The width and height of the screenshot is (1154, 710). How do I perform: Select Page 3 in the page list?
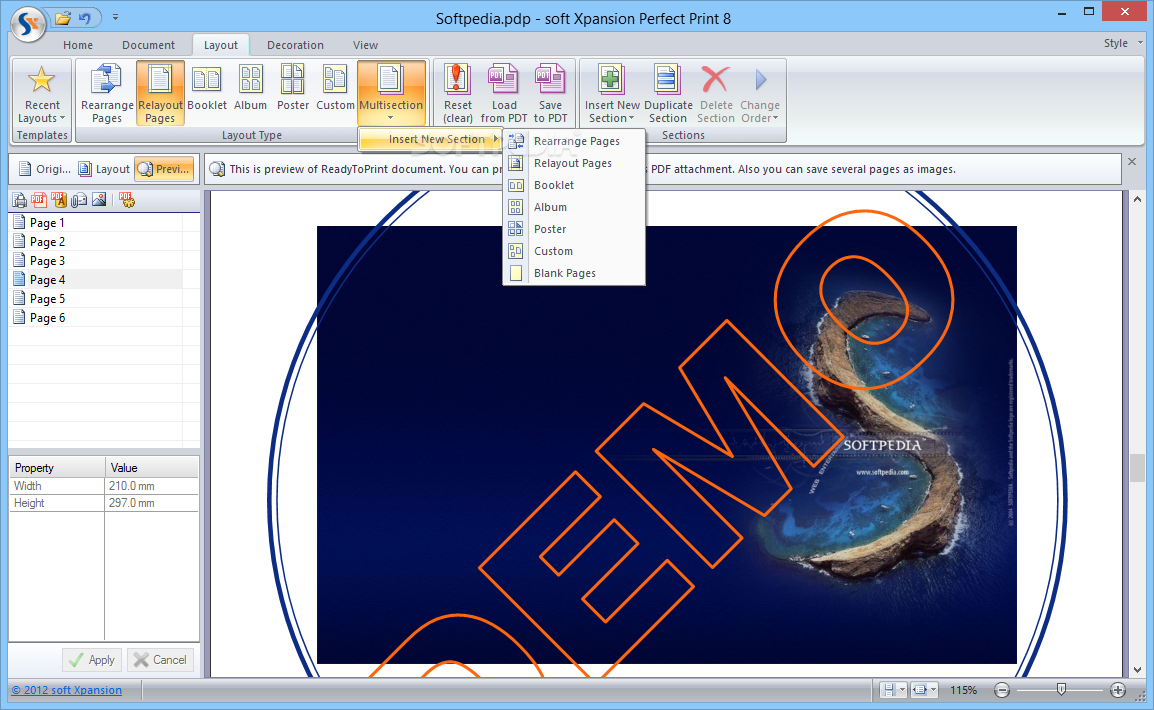pyautogui.click(x=96, y=261)
